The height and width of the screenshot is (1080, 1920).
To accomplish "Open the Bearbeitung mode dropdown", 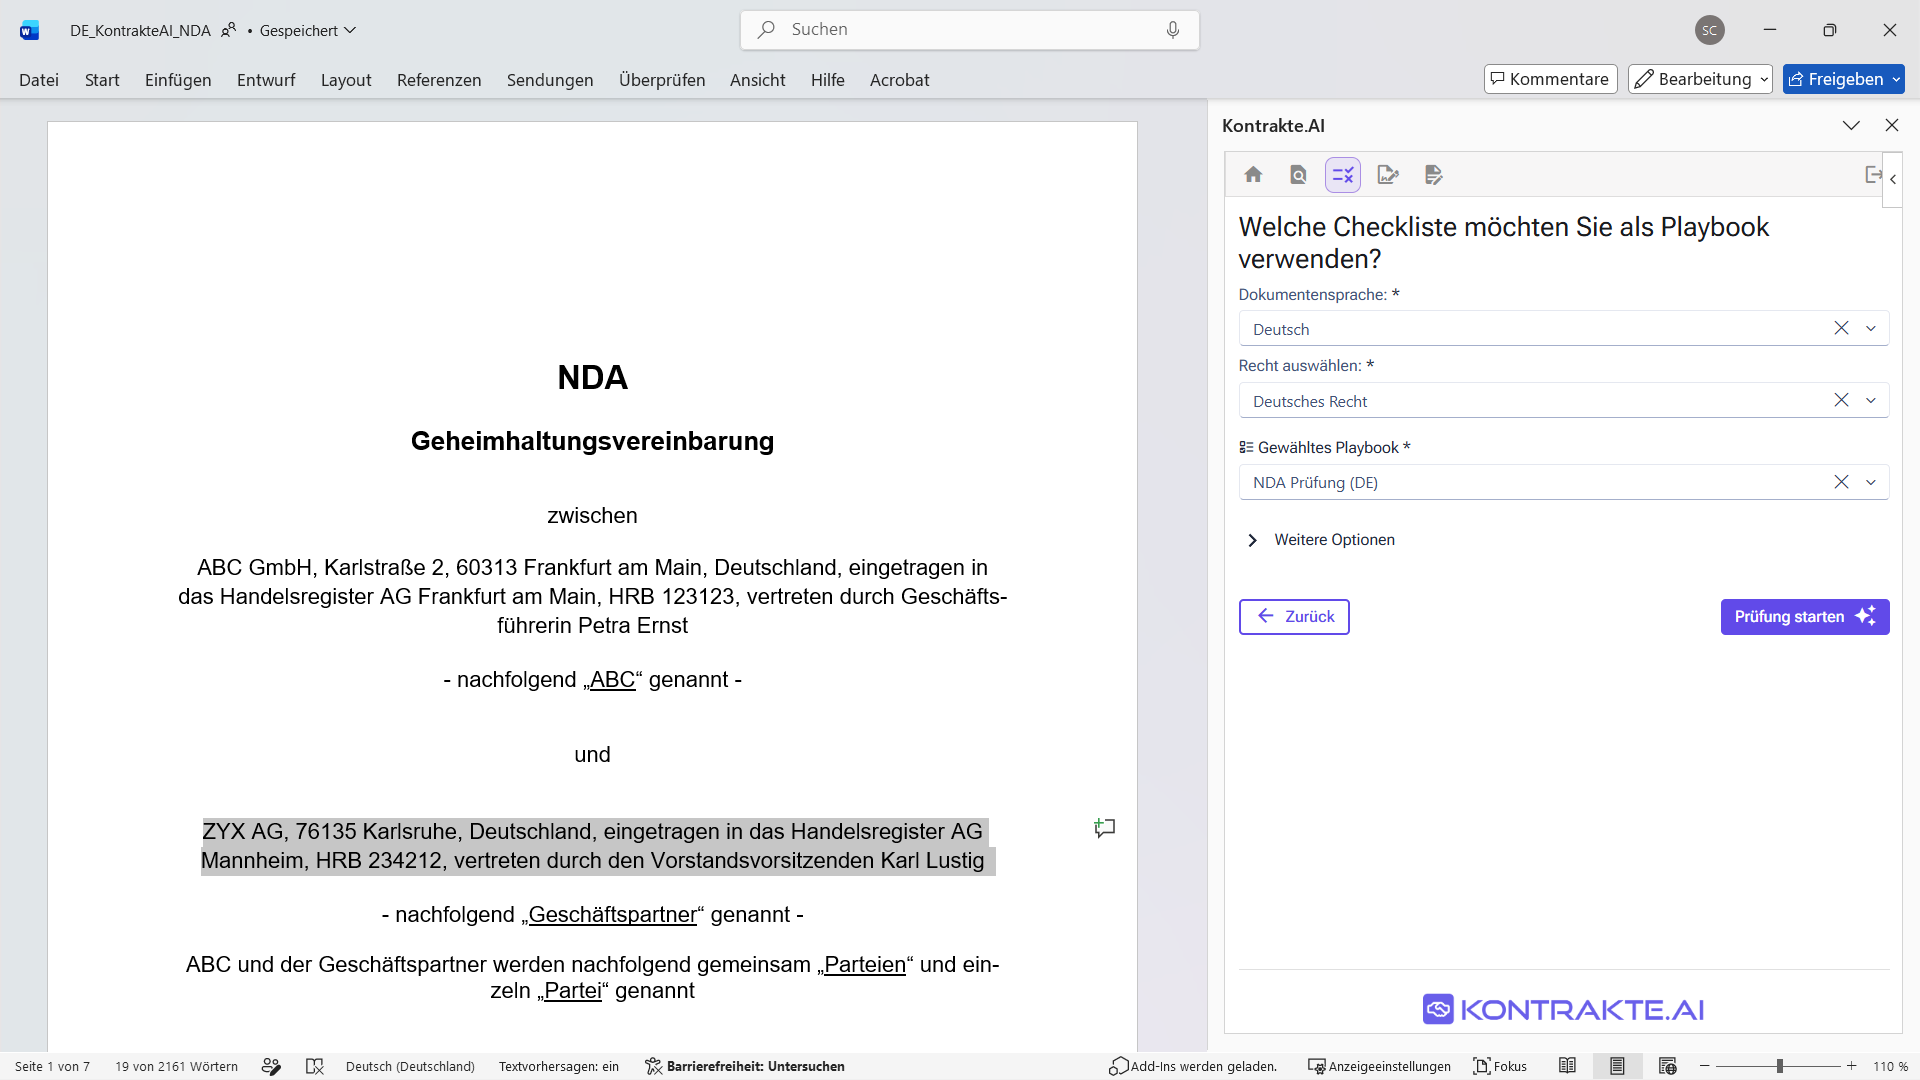I will (x=1700, y=79).
